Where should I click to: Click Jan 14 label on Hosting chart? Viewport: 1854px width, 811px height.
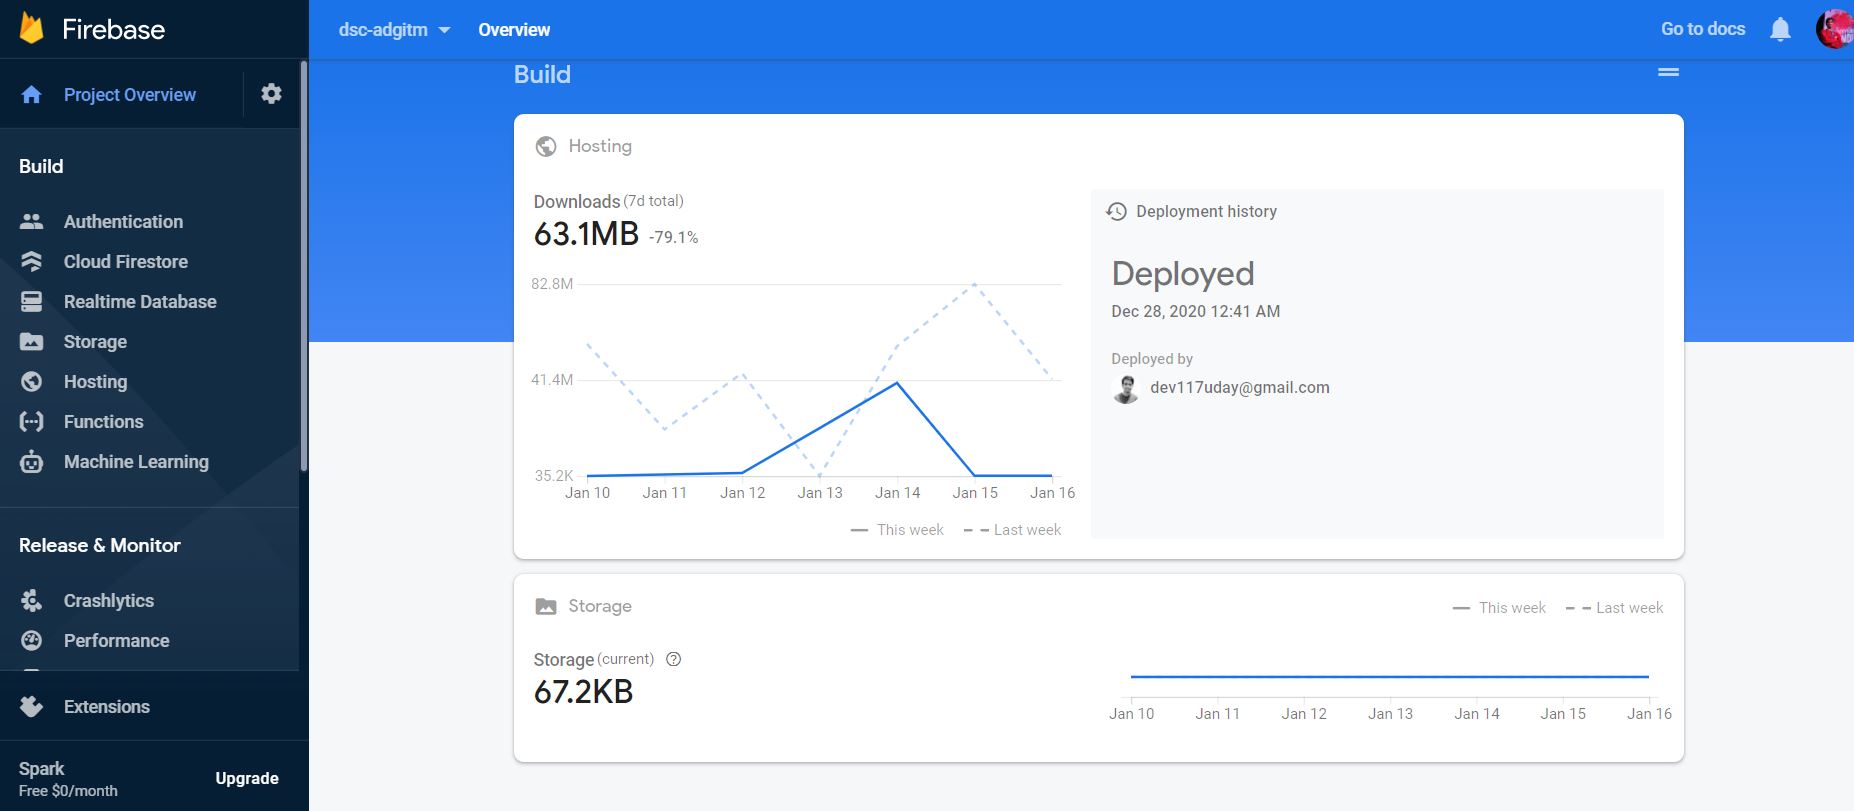coord(897,493)
